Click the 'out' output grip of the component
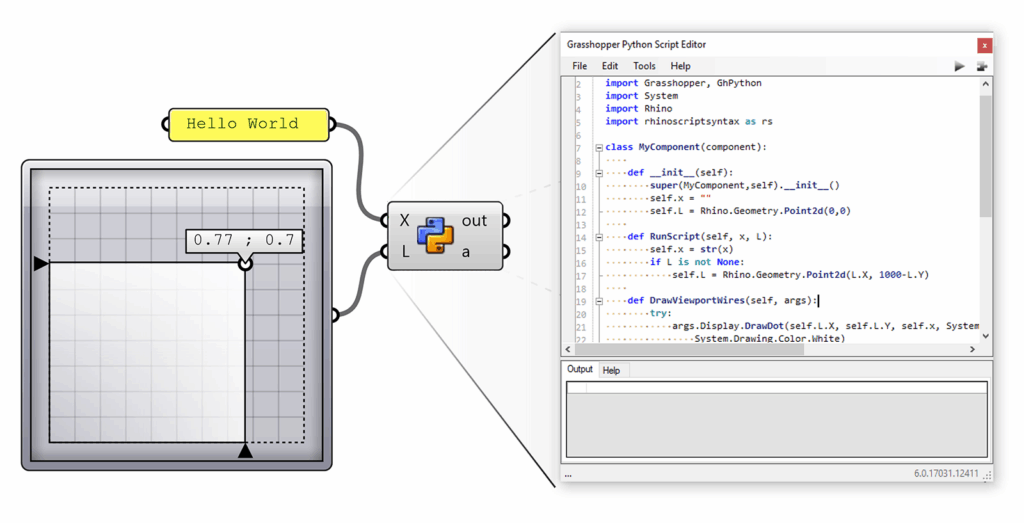 [505, 220]
